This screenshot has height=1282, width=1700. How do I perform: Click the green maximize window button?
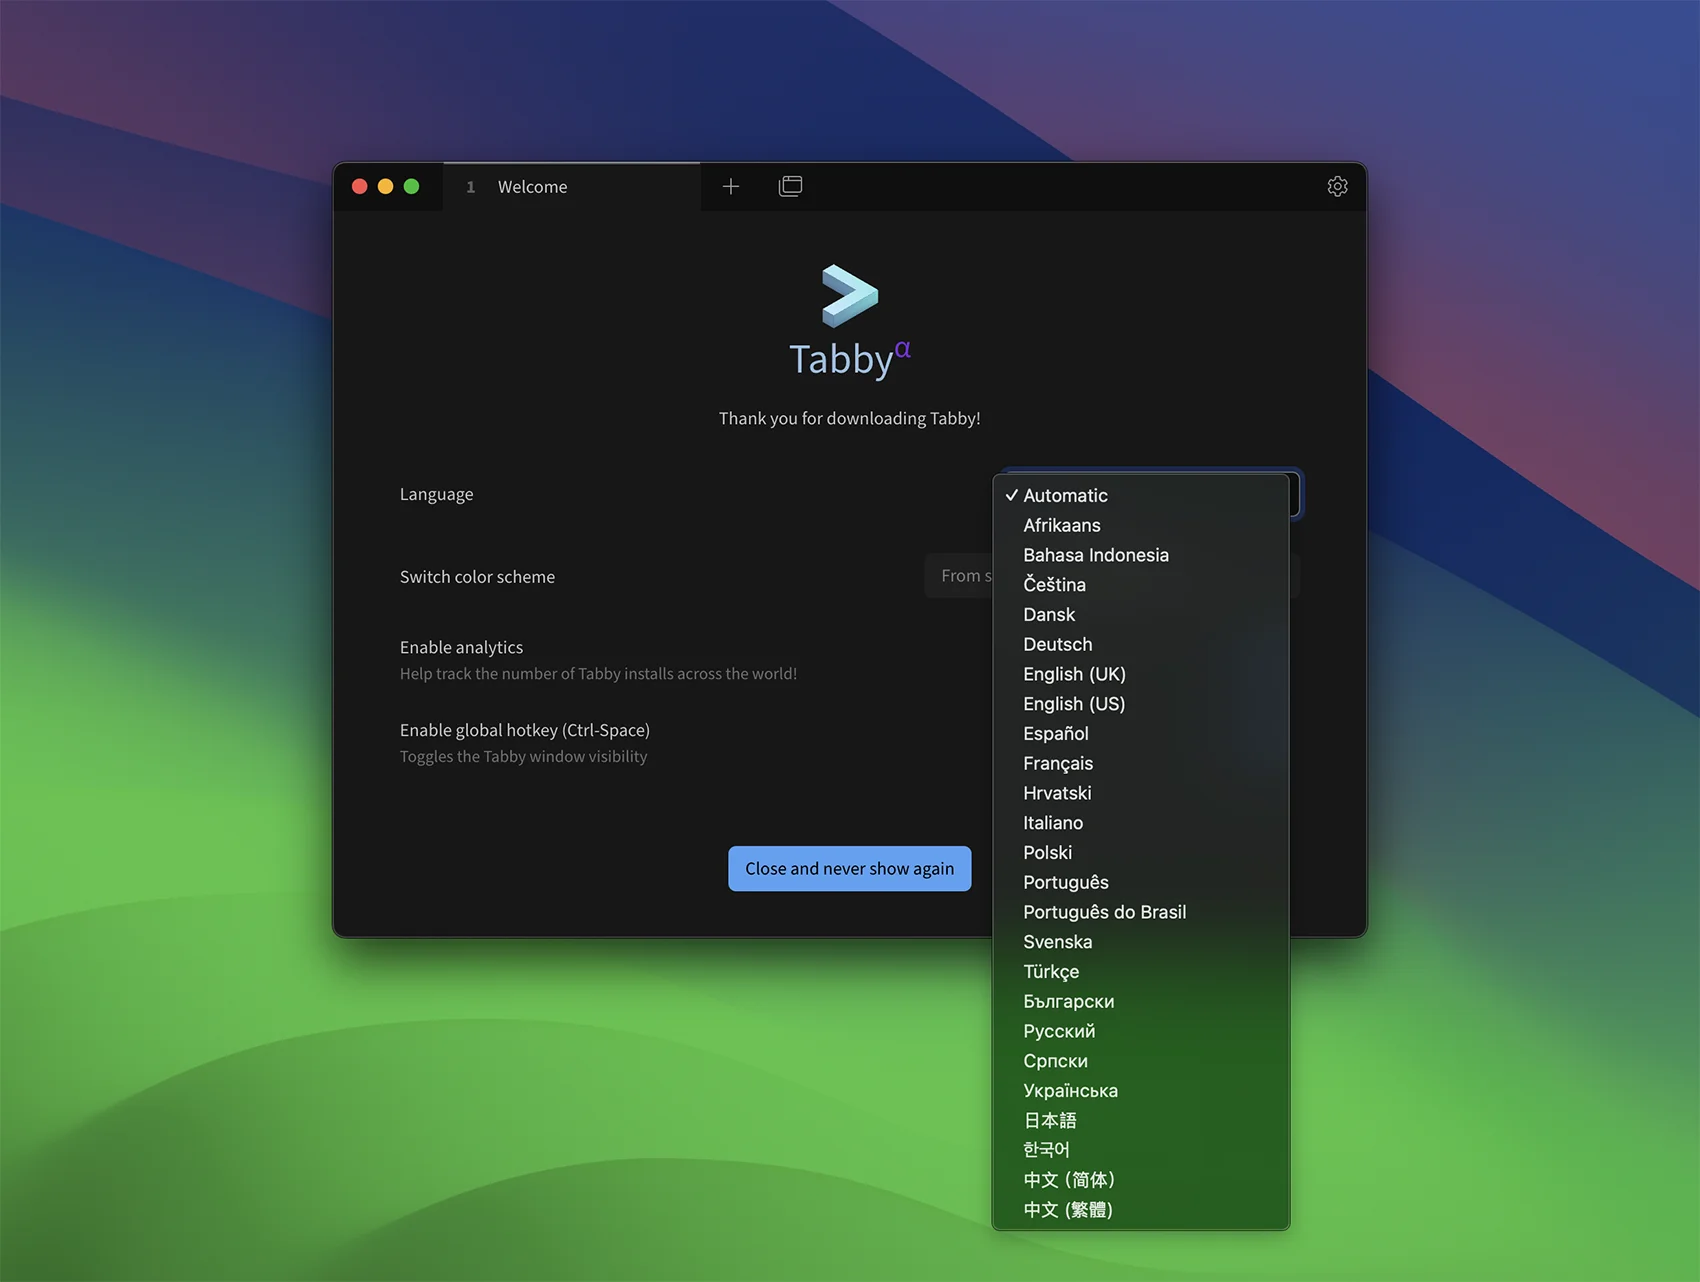(411, 186)
